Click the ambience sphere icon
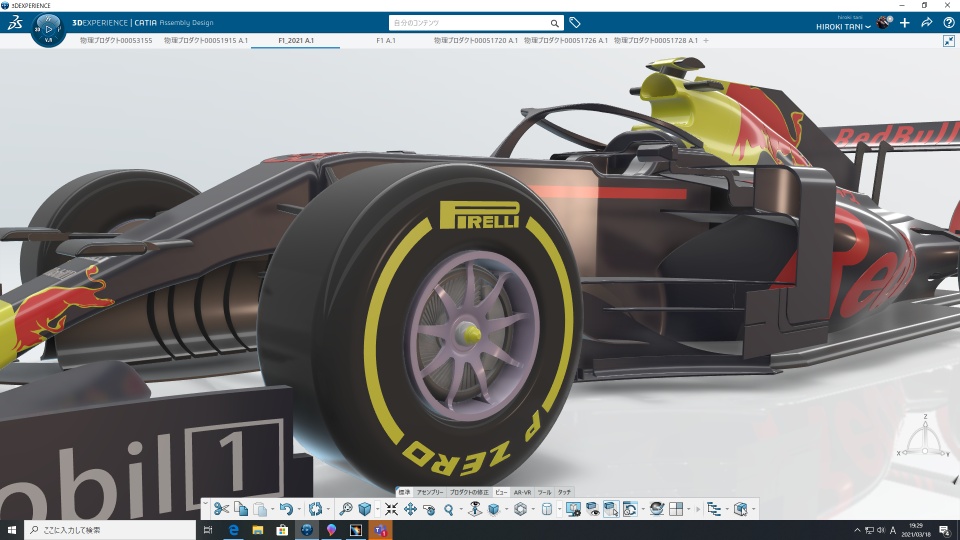Screen dimensions: 960x540 click(657, 509)
